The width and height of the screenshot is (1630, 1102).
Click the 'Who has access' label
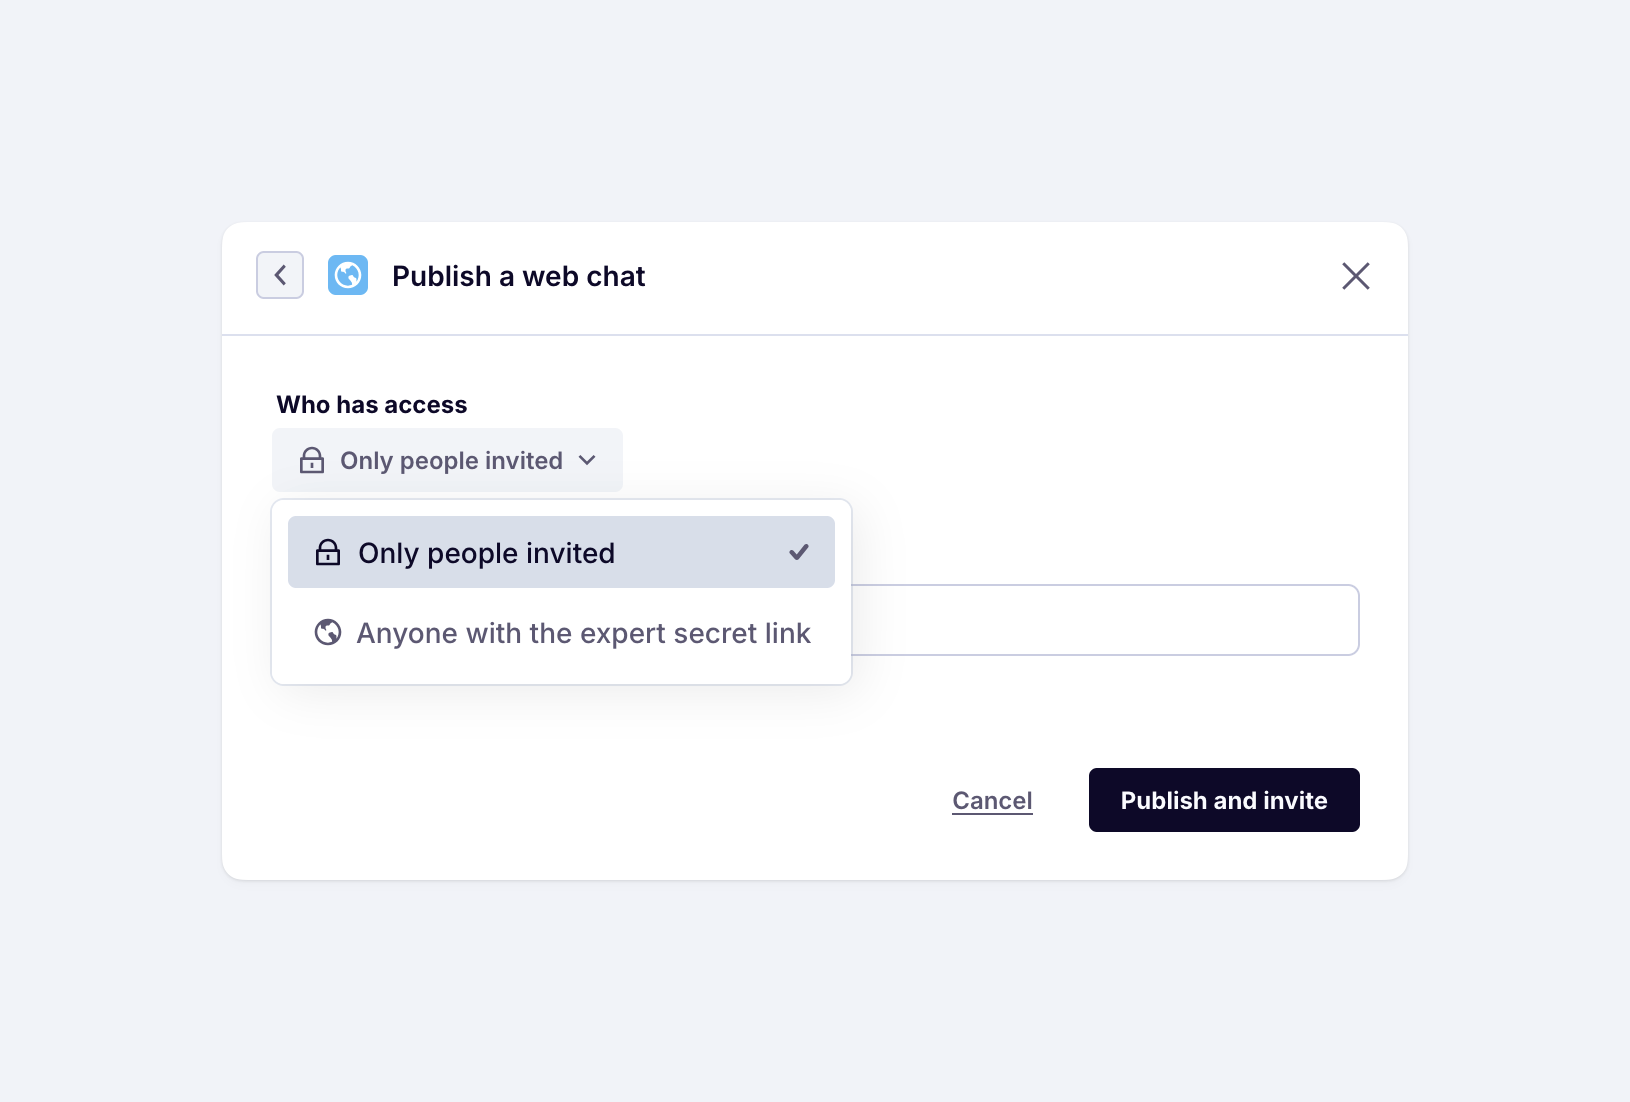coord(372,404)
